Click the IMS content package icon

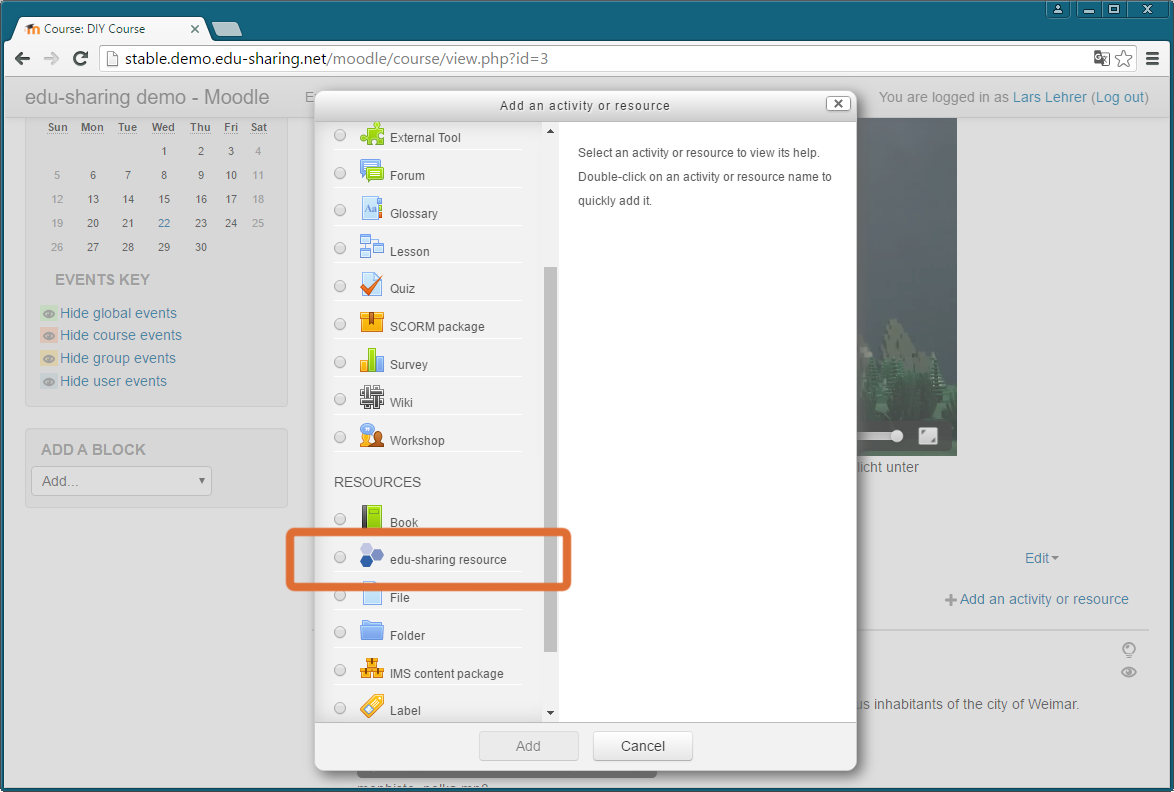371,668
